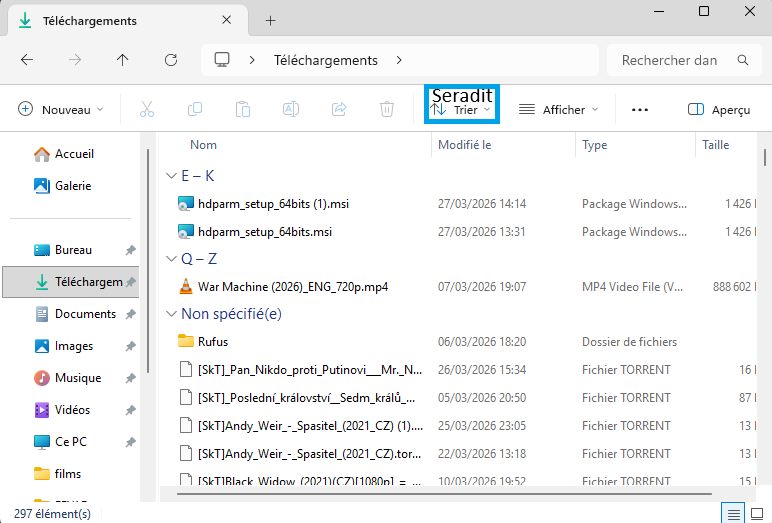Click the horizontal scrollbar of file list
The height and width of the screenshot is (523, 772).
click(x=444, y=493)
